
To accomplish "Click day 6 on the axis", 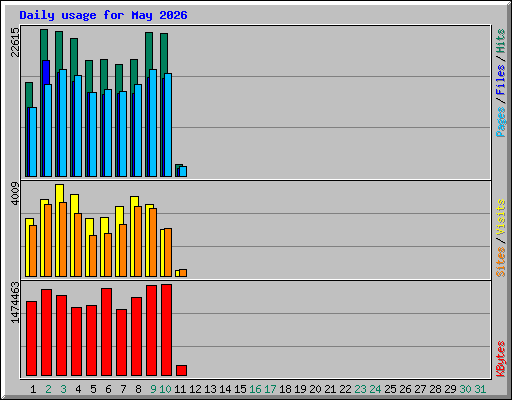I will (x=108, y=389).
